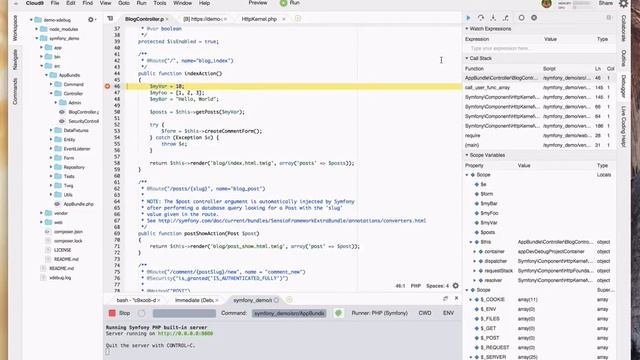Viewport: 640px width, 360px height.
Task: Select SecurityController file icon in tree
Action: coord(62,121)
